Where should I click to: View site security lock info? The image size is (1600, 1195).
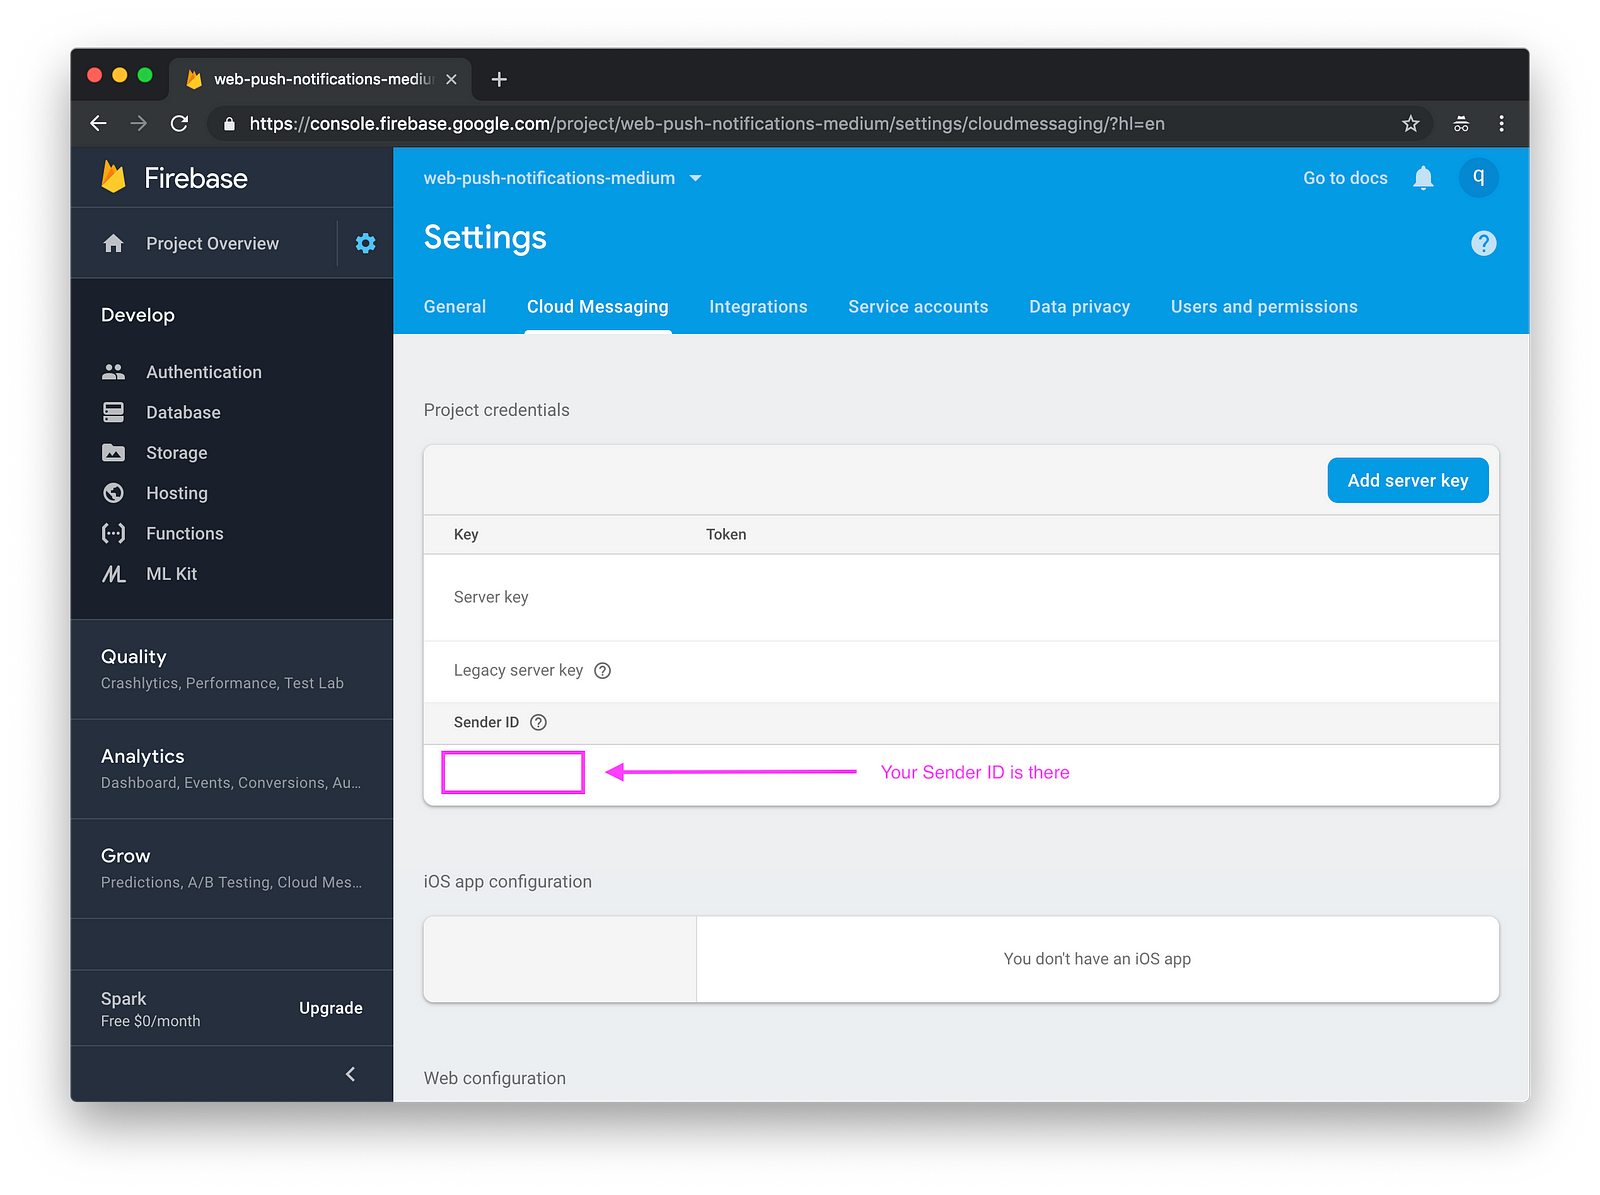pos(229,123)
